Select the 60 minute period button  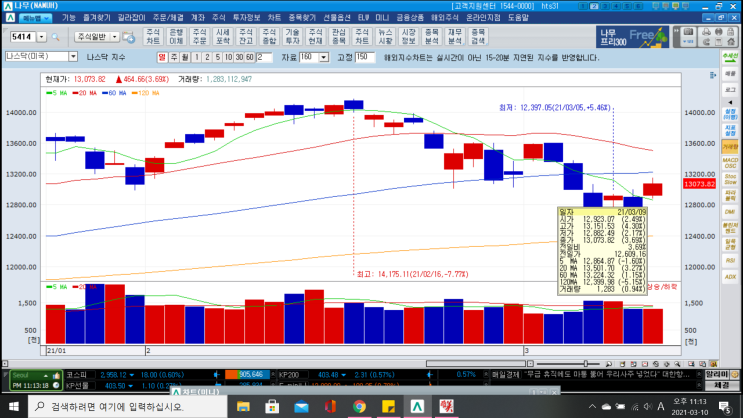(250, 57)
